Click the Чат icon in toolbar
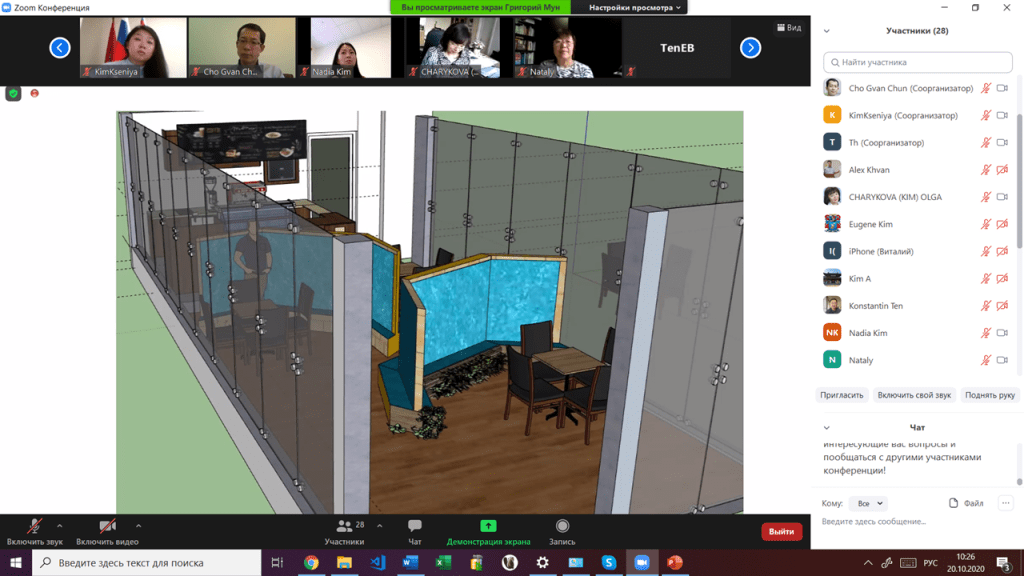Screen dimensions: 1024x576 point(415,531)
